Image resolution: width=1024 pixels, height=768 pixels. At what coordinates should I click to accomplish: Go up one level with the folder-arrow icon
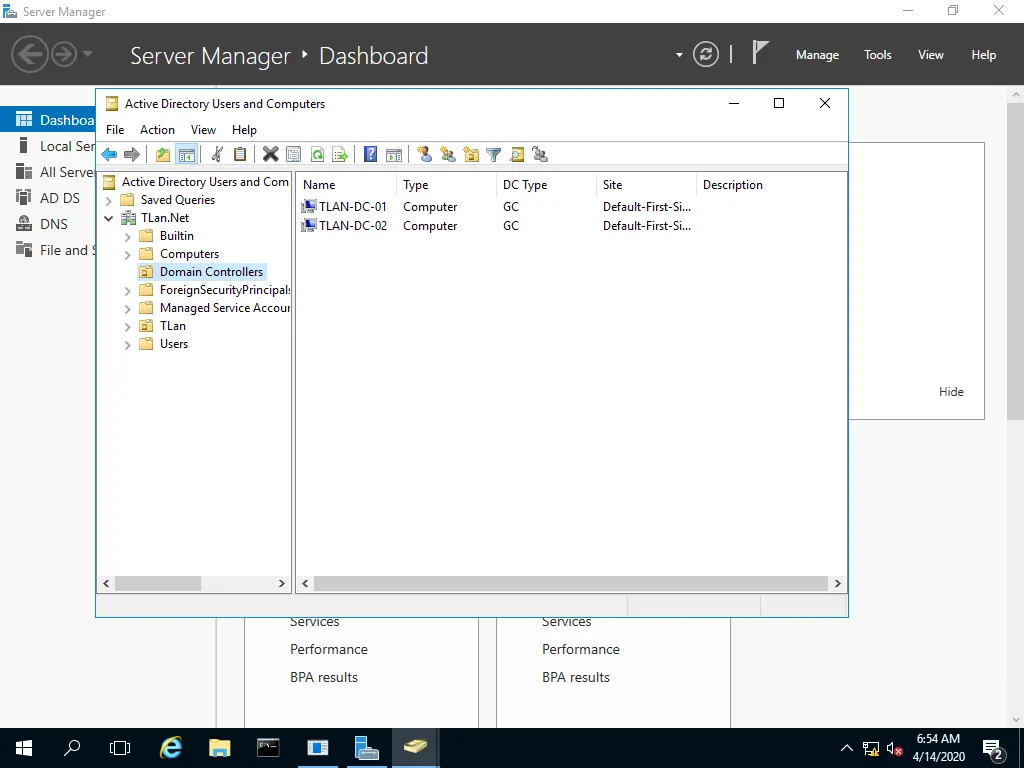click(x=163, y=155)
